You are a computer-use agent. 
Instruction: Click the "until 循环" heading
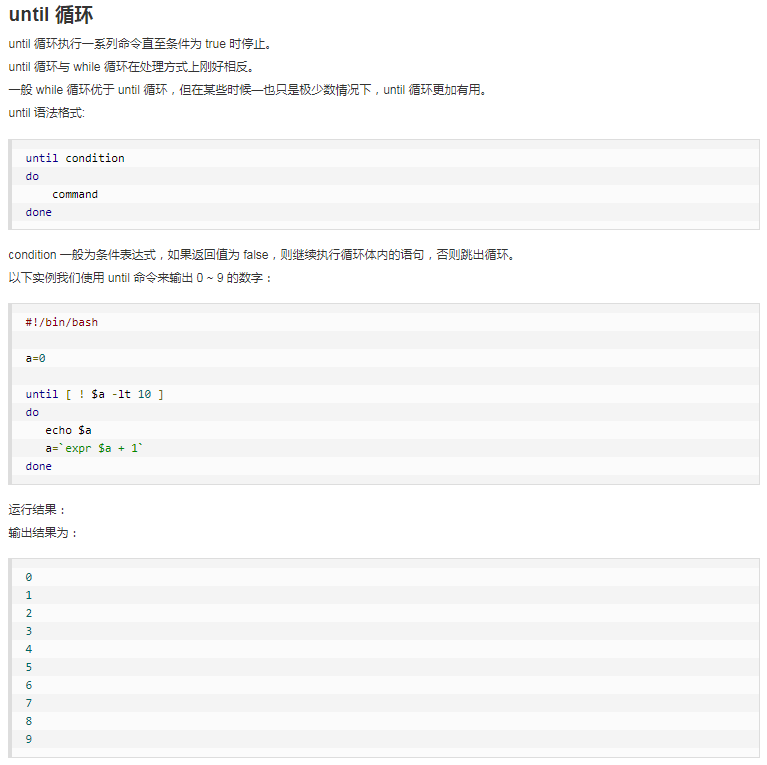(51, 15)
